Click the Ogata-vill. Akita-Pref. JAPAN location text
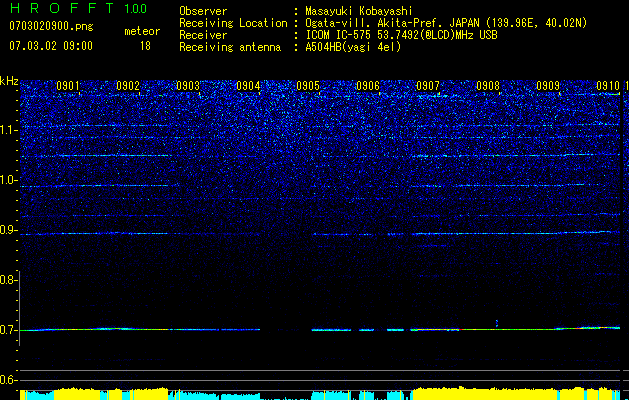Image resolution: width=629 pixels, height=400 pixels. click(446, 23)
